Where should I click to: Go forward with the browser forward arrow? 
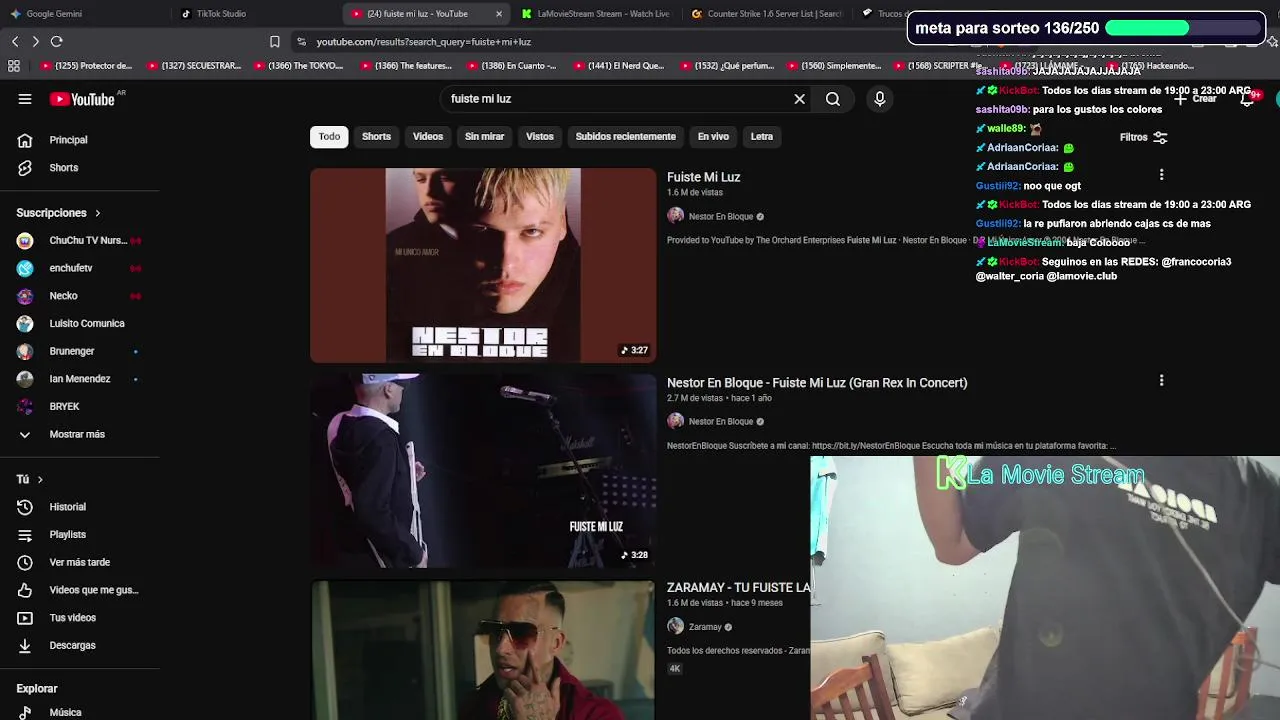[x=35, y=41]
